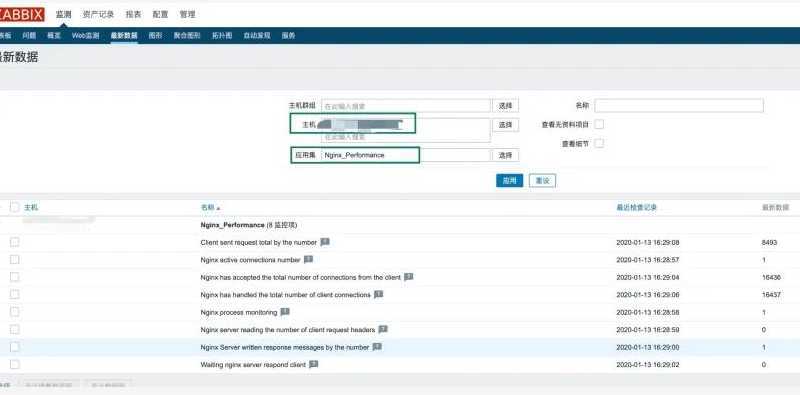Open the 资产记录 top menu
Viewport: 800px width, 395px height.
point(98,15)
